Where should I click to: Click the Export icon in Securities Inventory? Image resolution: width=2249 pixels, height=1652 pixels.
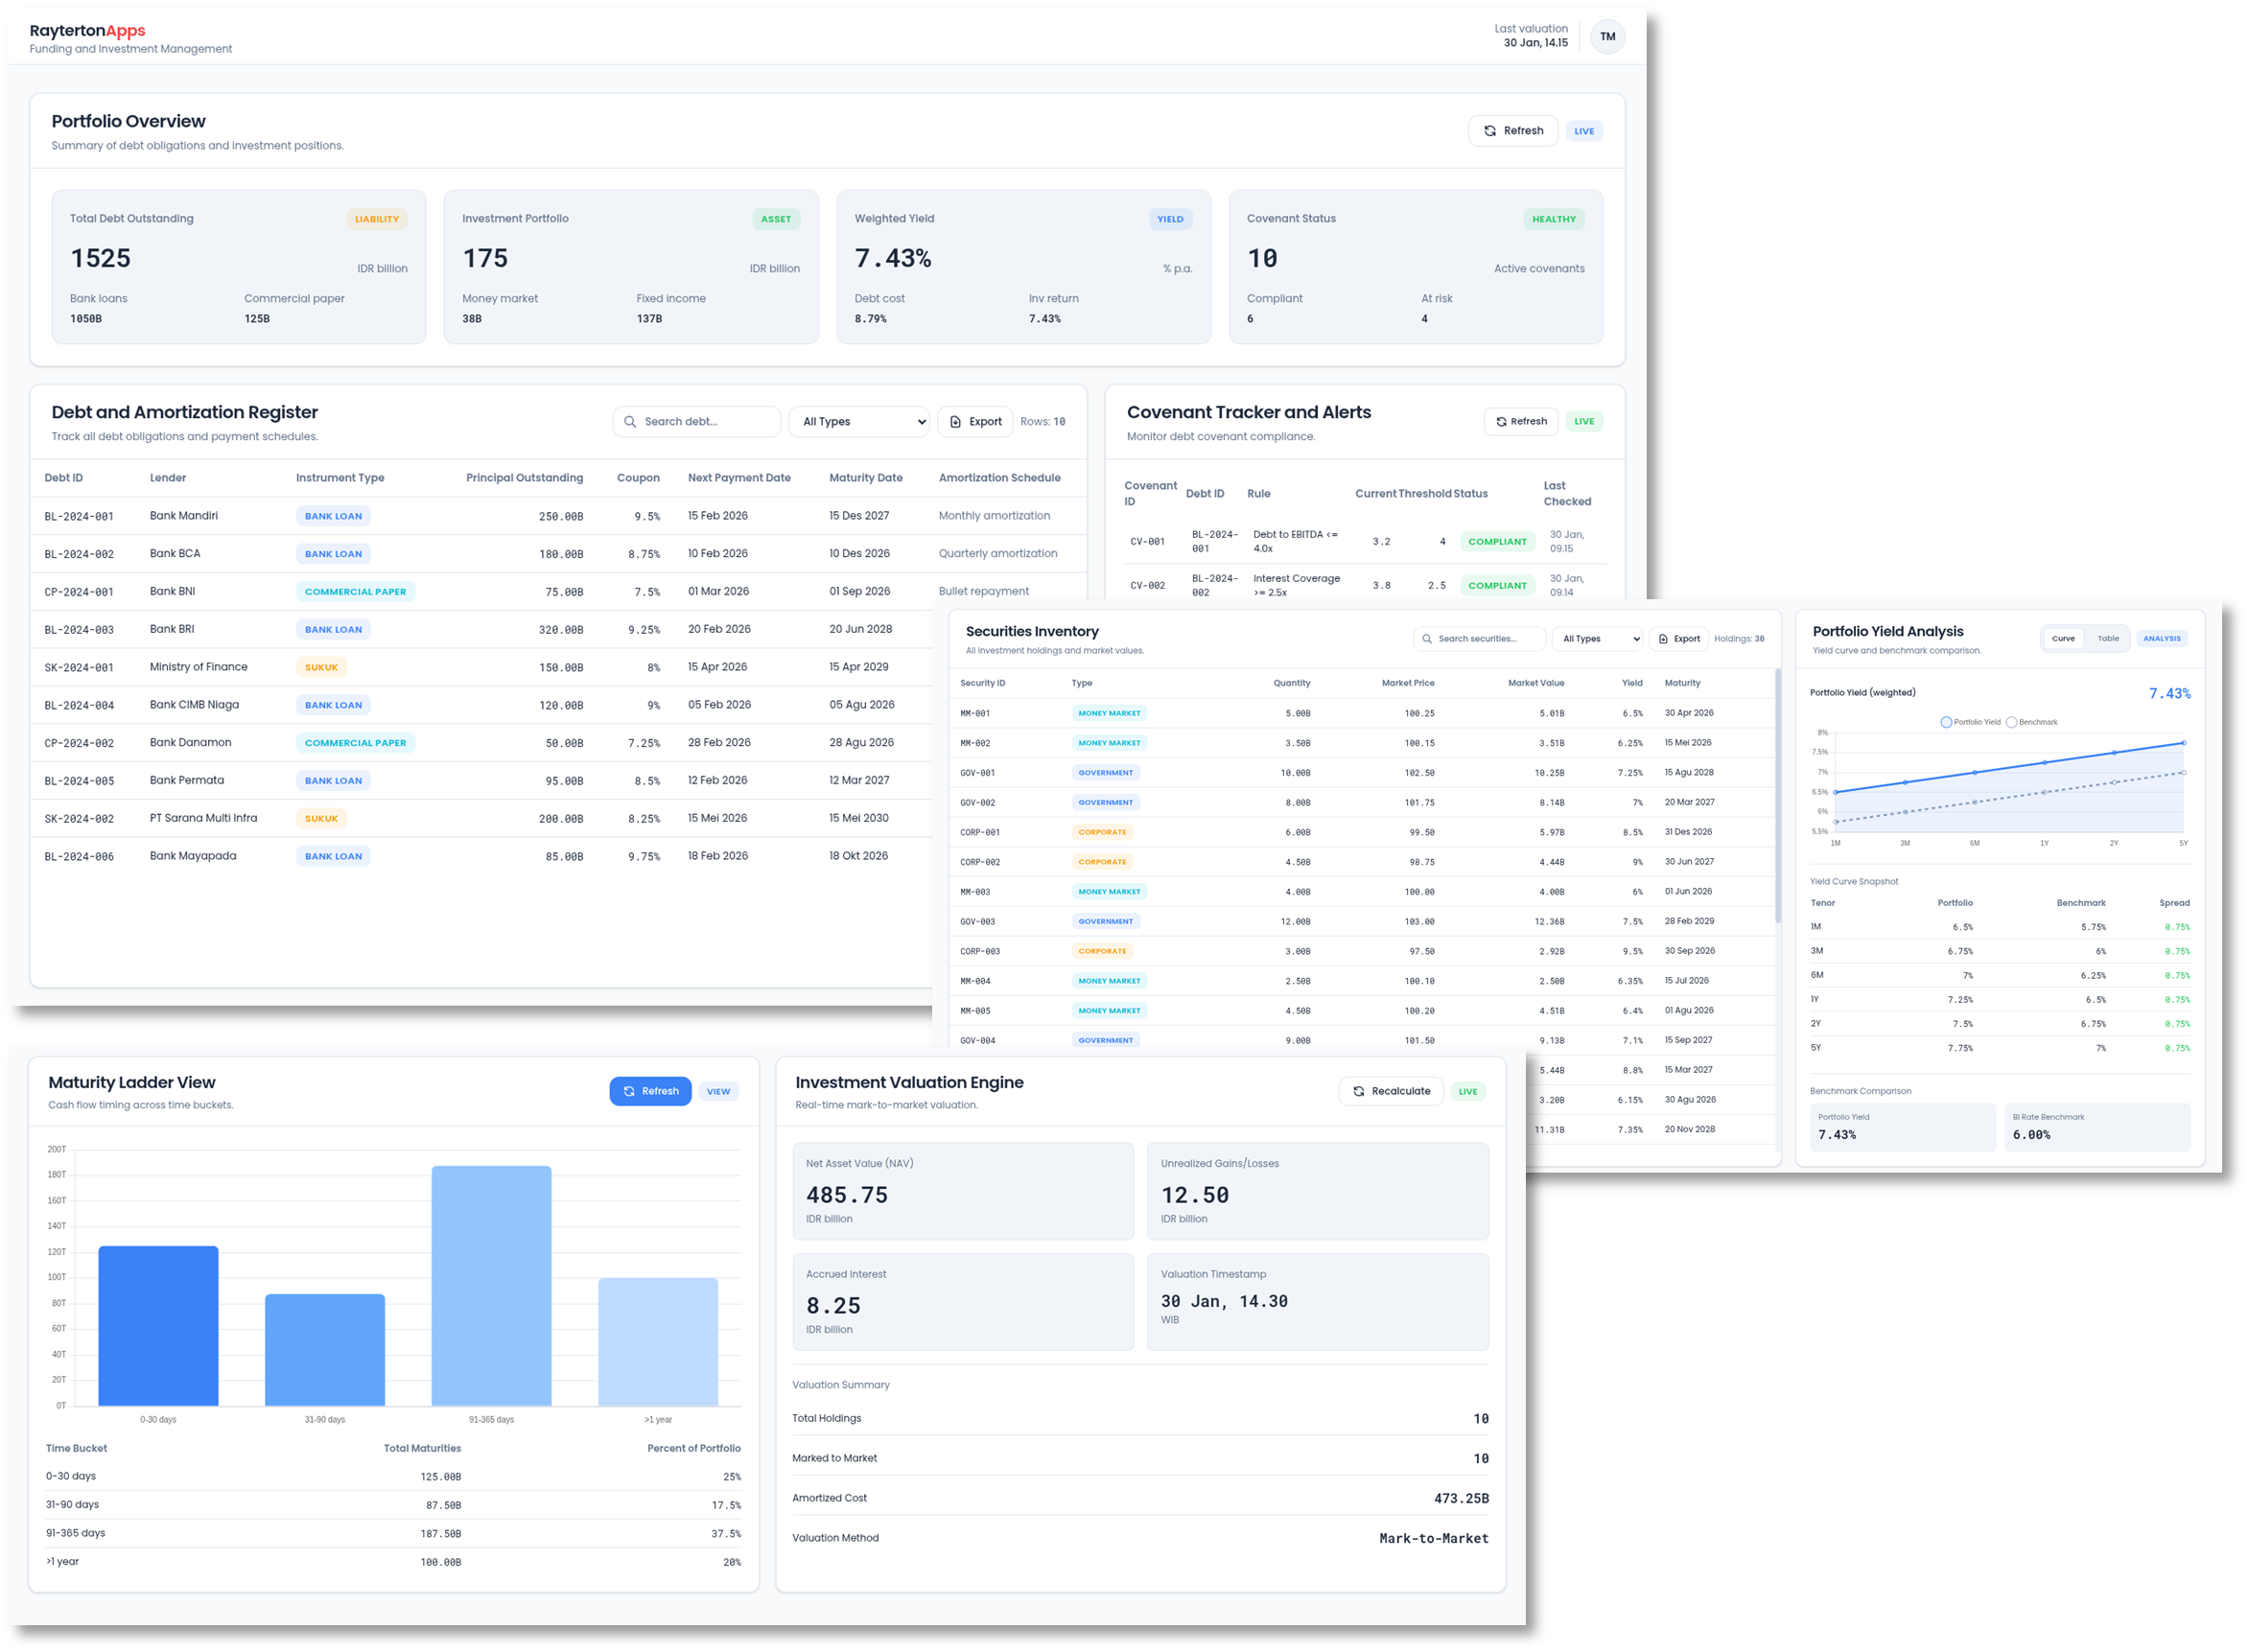tap(1663, 639)
